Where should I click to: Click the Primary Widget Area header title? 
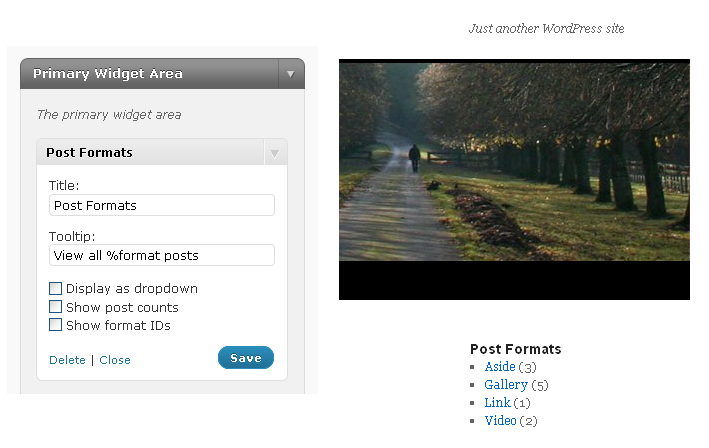point(108,74)
